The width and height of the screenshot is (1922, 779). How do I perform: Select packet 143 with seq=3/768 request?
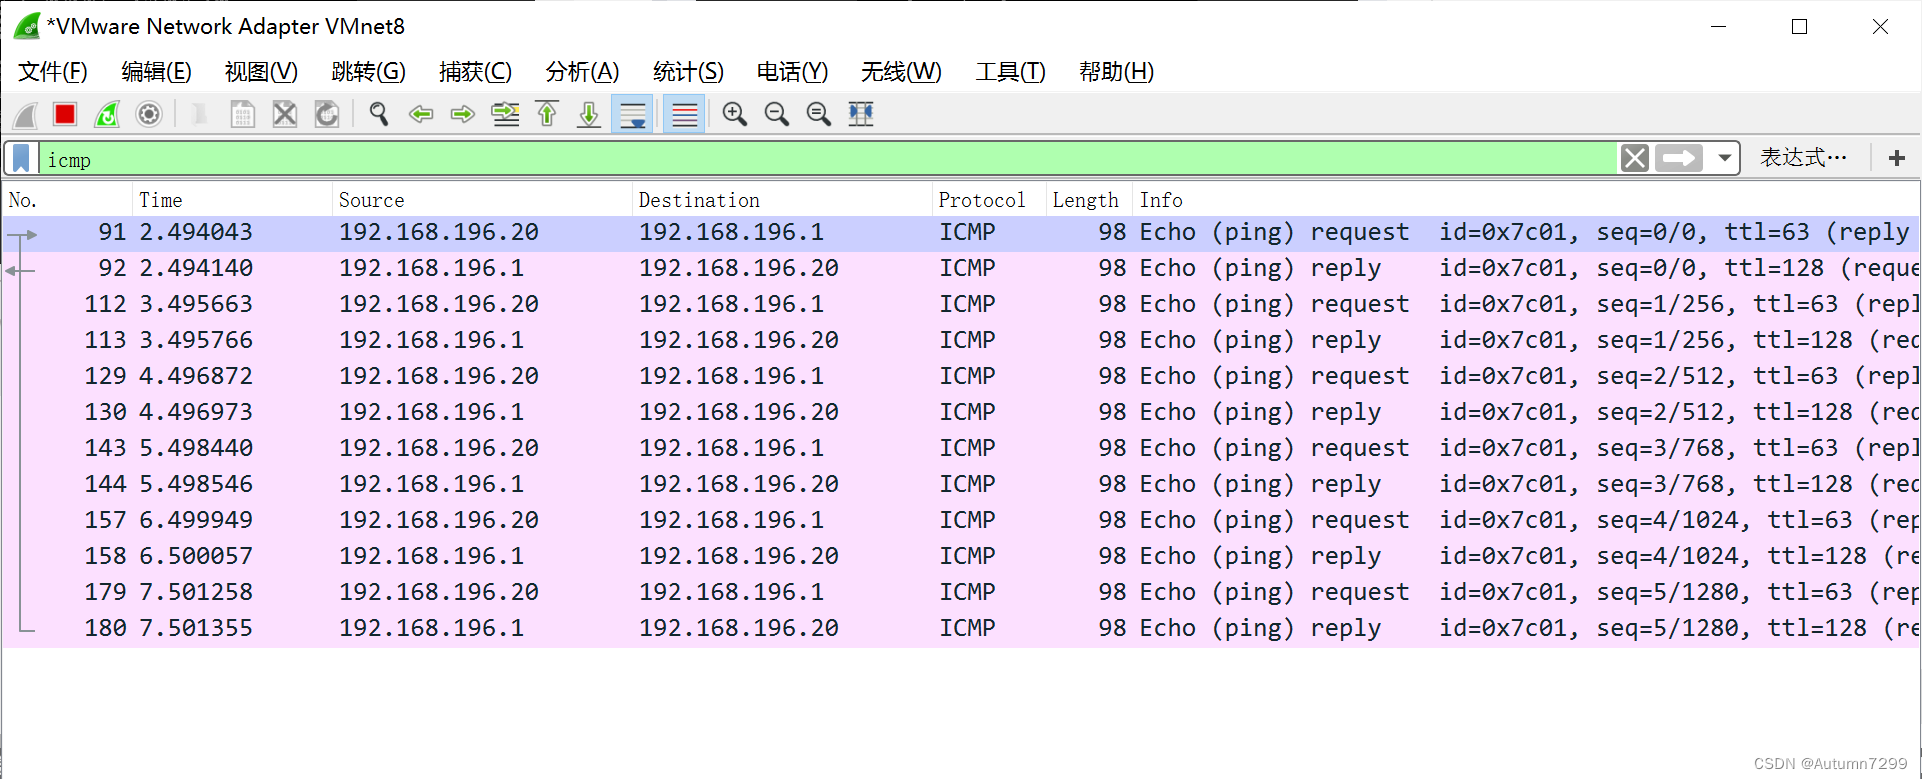tap(961, 448)
